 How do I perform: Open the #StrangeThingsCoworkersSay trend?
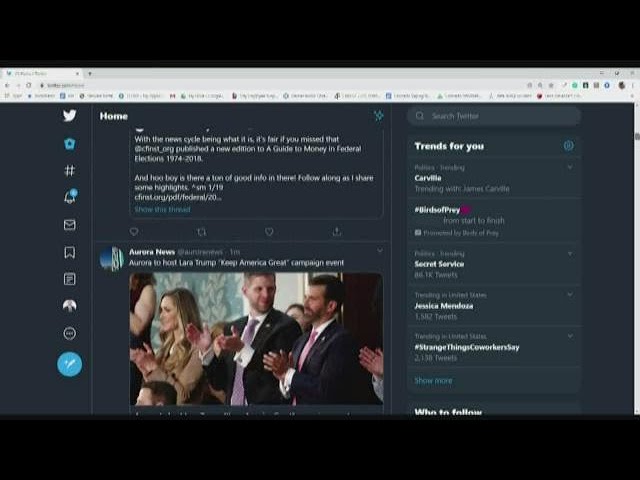(x=493, y=347)
